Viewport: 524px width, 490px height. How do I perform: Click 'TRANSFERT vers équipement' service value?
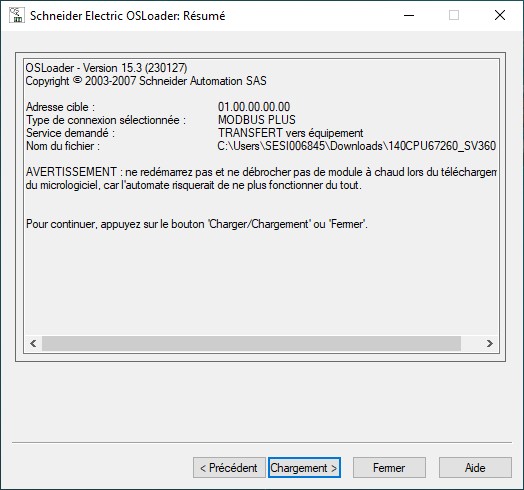[x=291, y=133]
